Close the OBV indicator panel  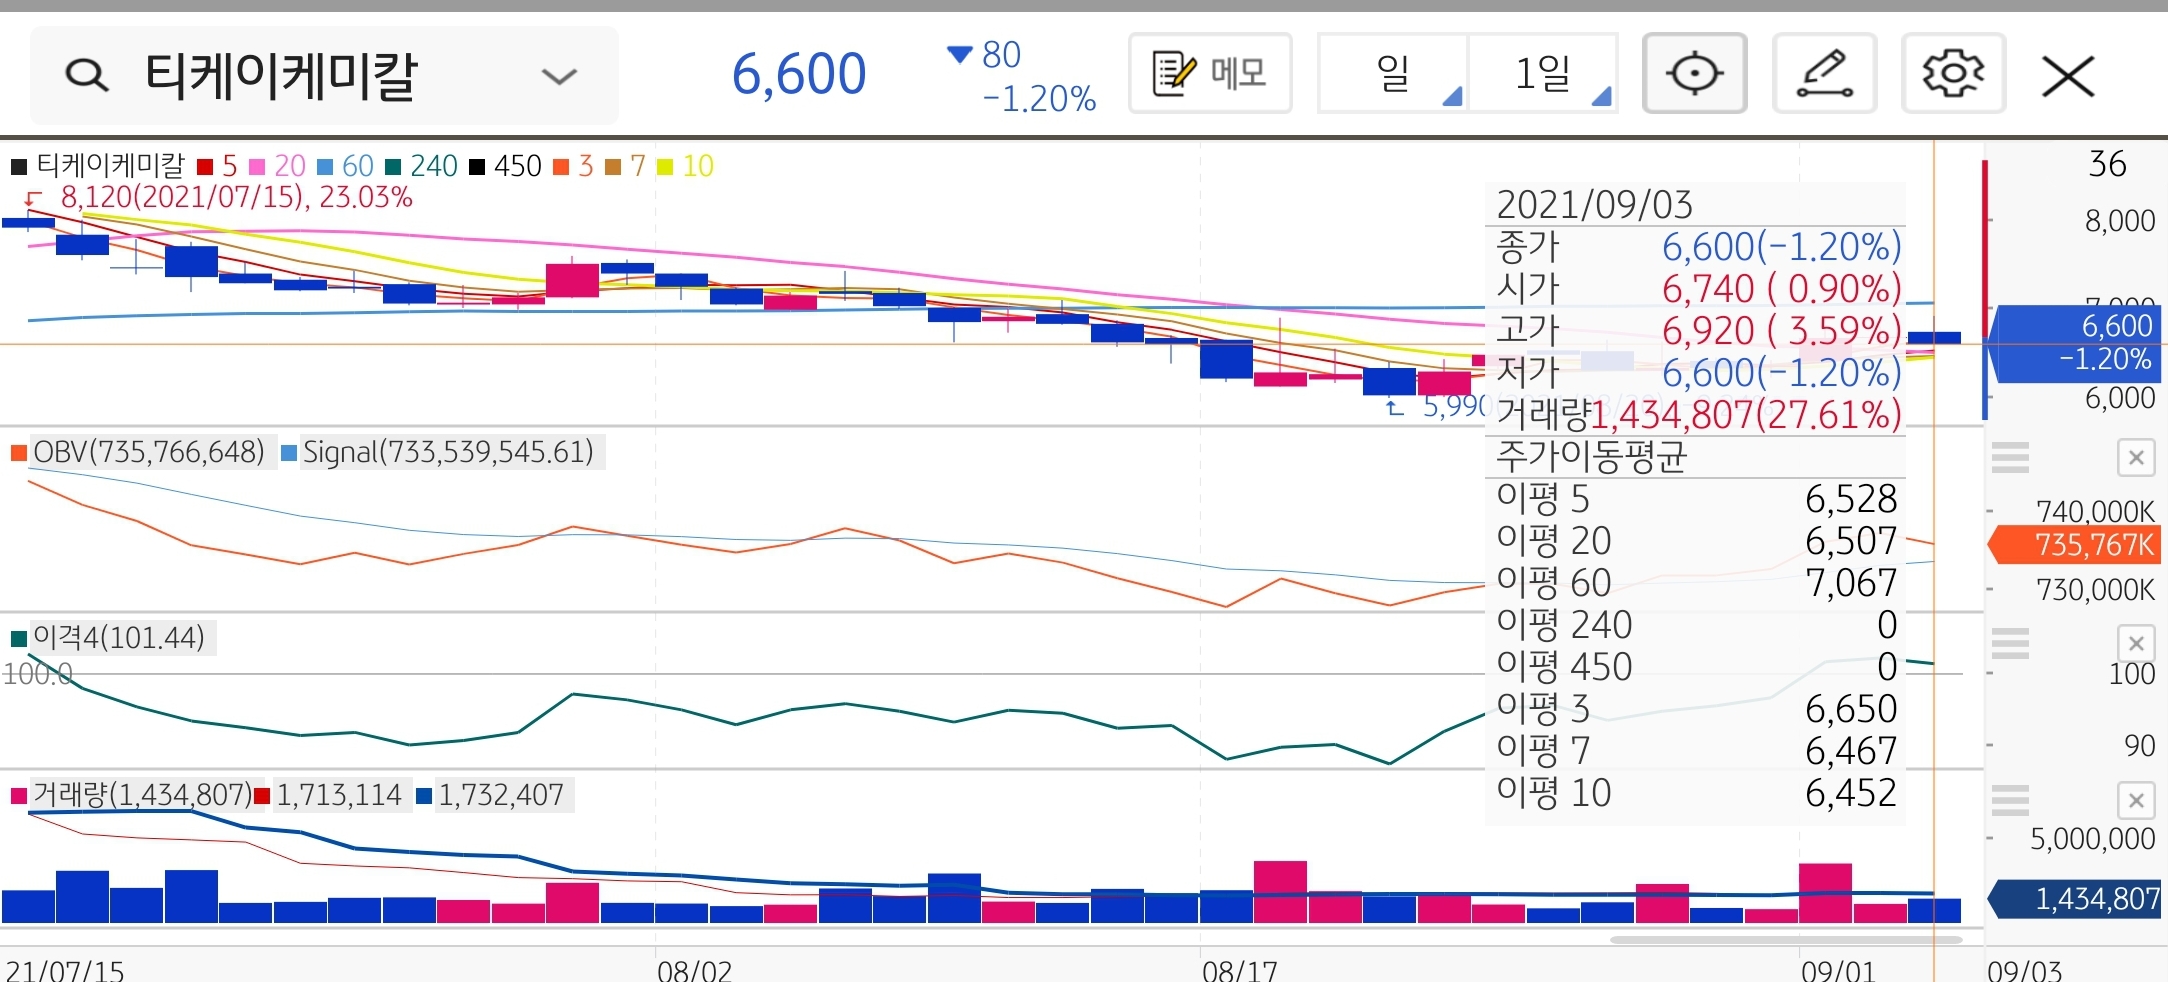2136,458
